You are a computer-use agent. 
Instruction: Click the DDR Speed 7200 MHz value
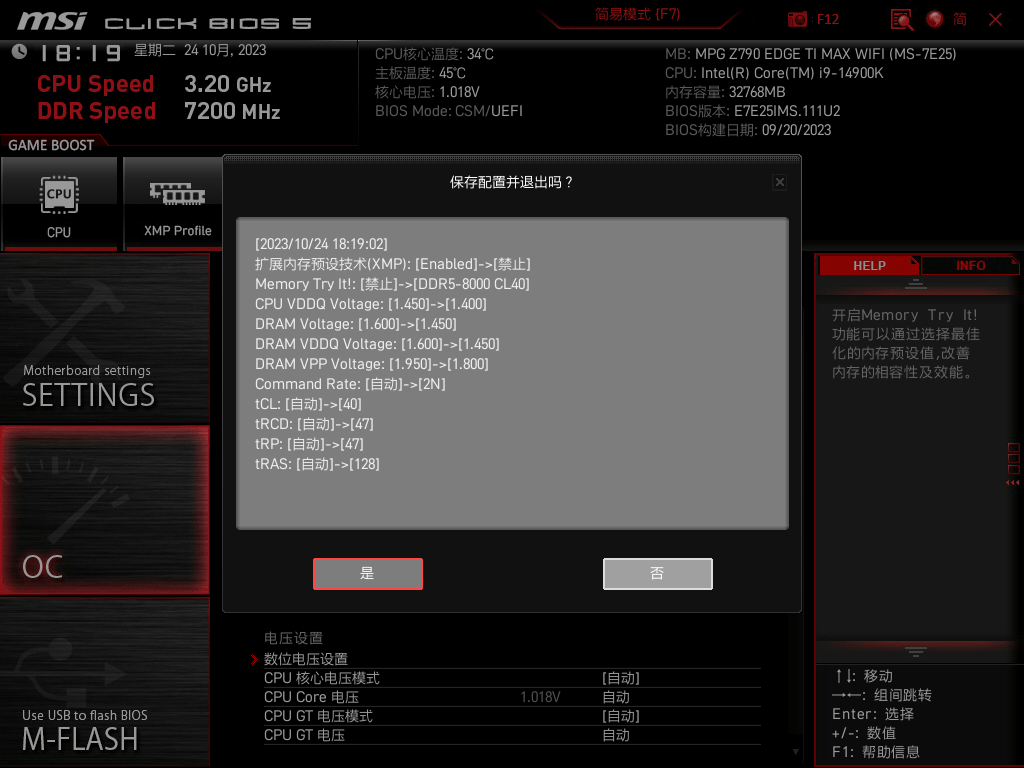pyautogui.click(x=232, y=111)
